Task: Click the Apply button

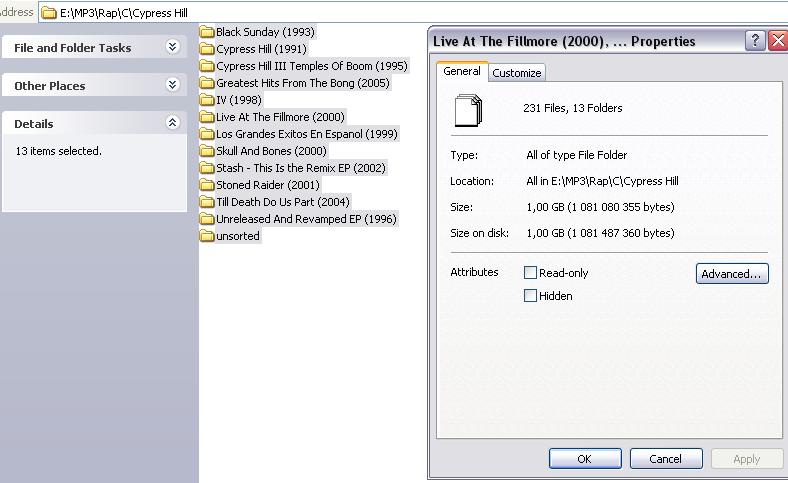Action: tap(747, 459)
